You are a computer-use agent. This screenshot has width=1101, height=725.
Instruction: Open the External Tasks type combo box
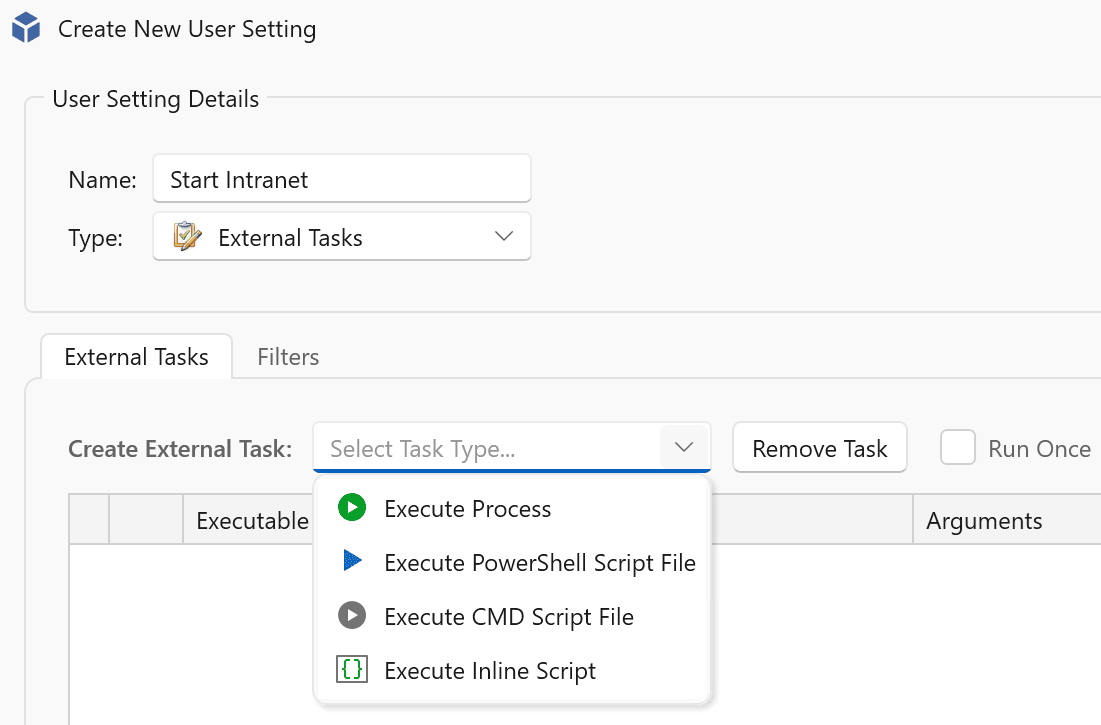coord(341,237)
